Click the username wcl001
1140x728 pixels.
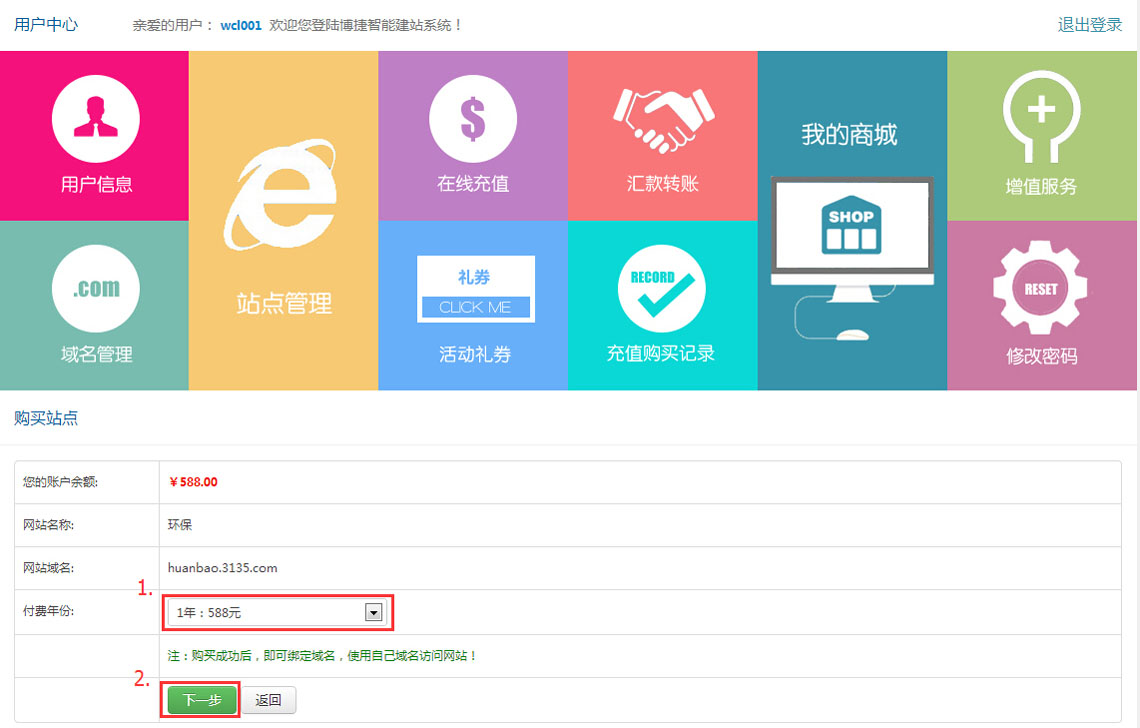coord(240,25)
